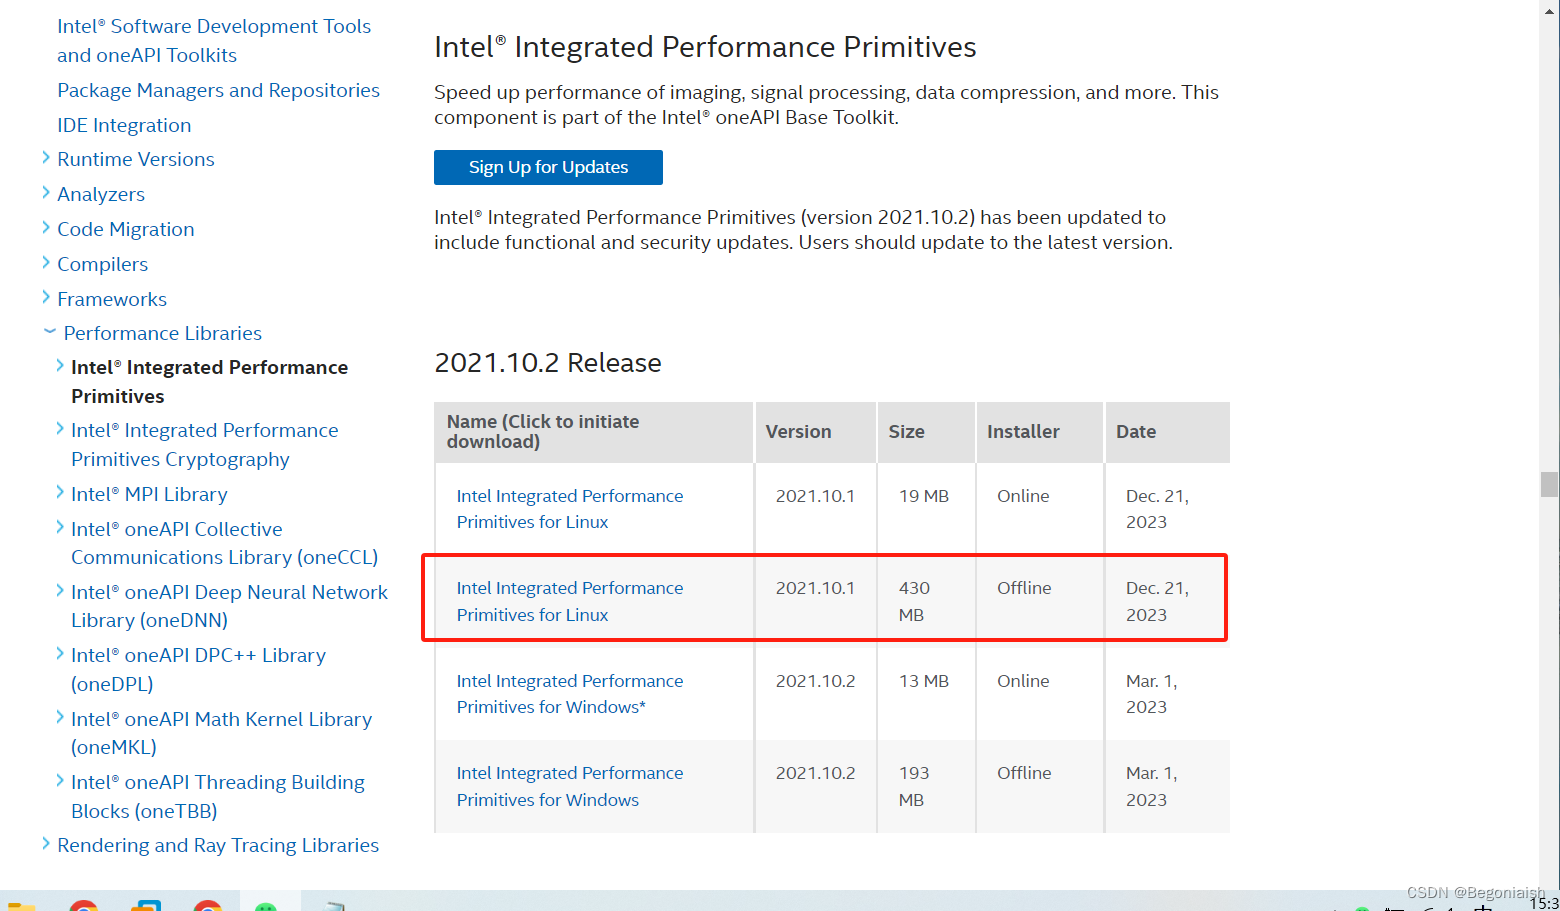Viewport: 1560px width, 911px height.
Task: Open oneAPI DPC++ Library (oneDPL) link
Action: click(198, 670)
